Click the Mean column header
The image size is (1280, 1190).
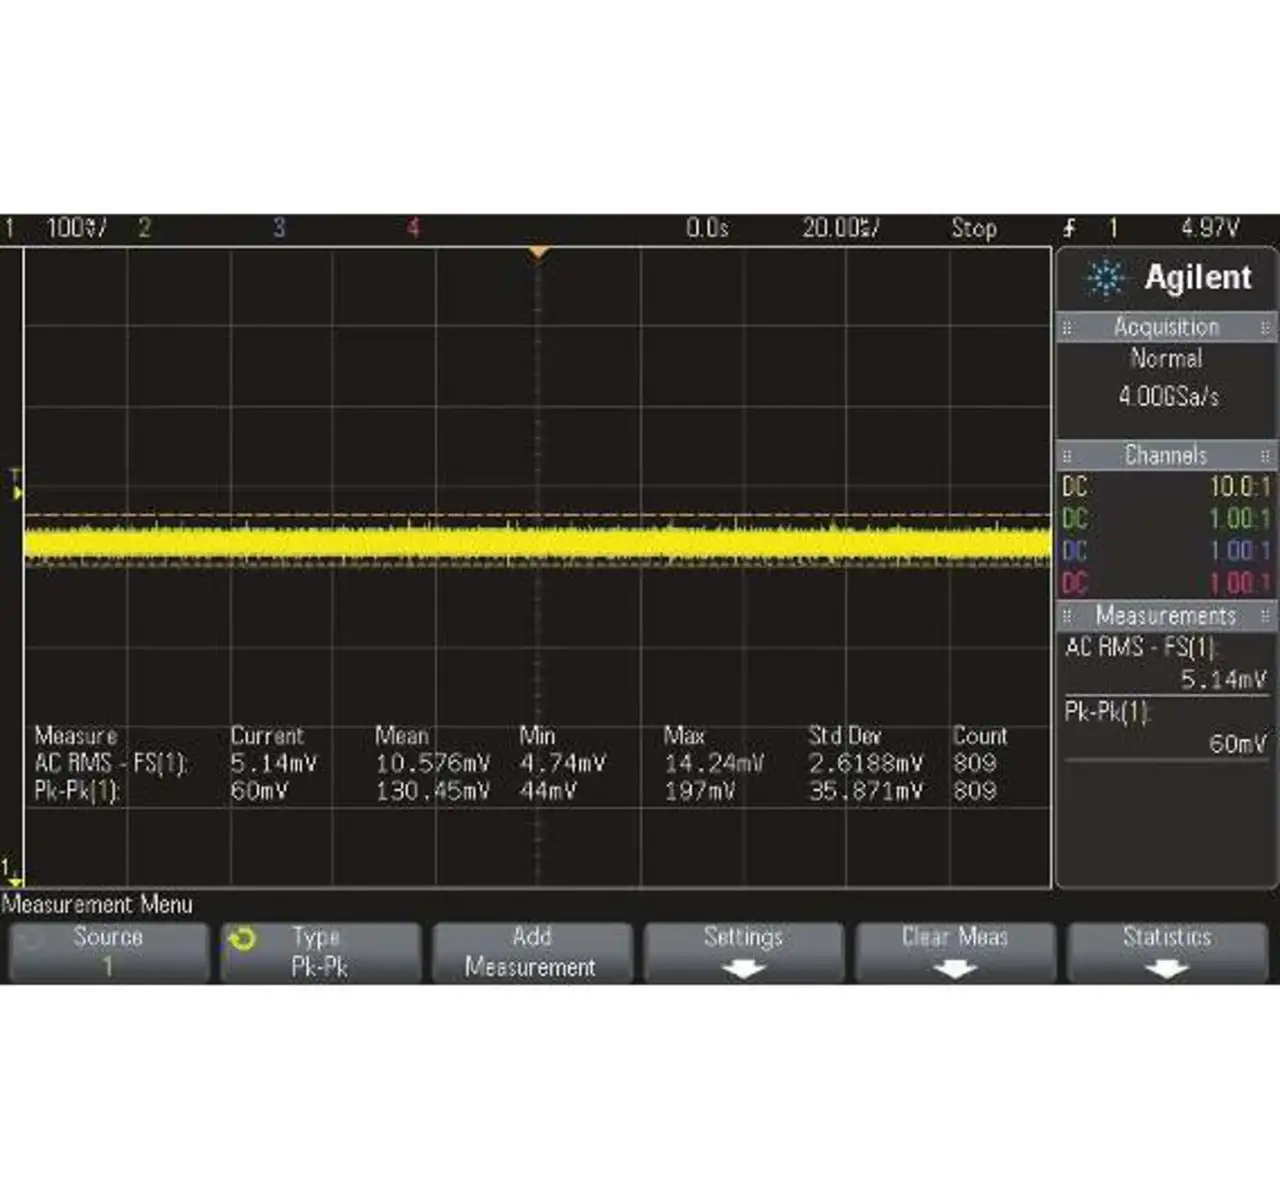(402, 736)
